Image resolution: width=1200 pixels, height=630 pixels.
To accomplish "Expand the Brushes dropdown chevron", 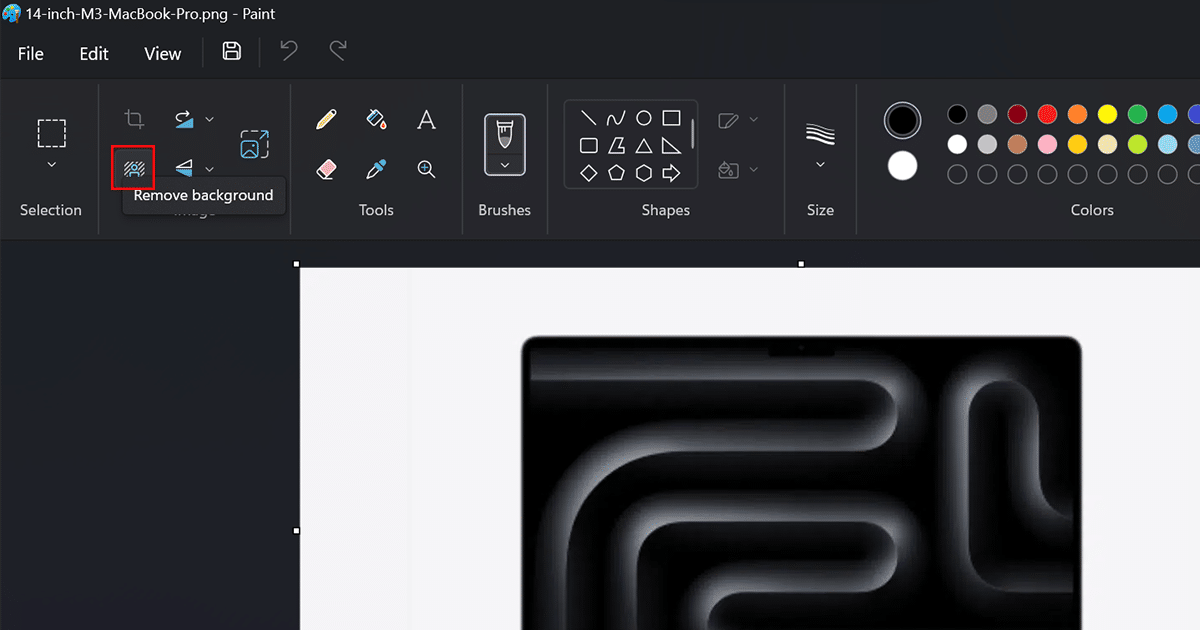I will pos(505,165).
